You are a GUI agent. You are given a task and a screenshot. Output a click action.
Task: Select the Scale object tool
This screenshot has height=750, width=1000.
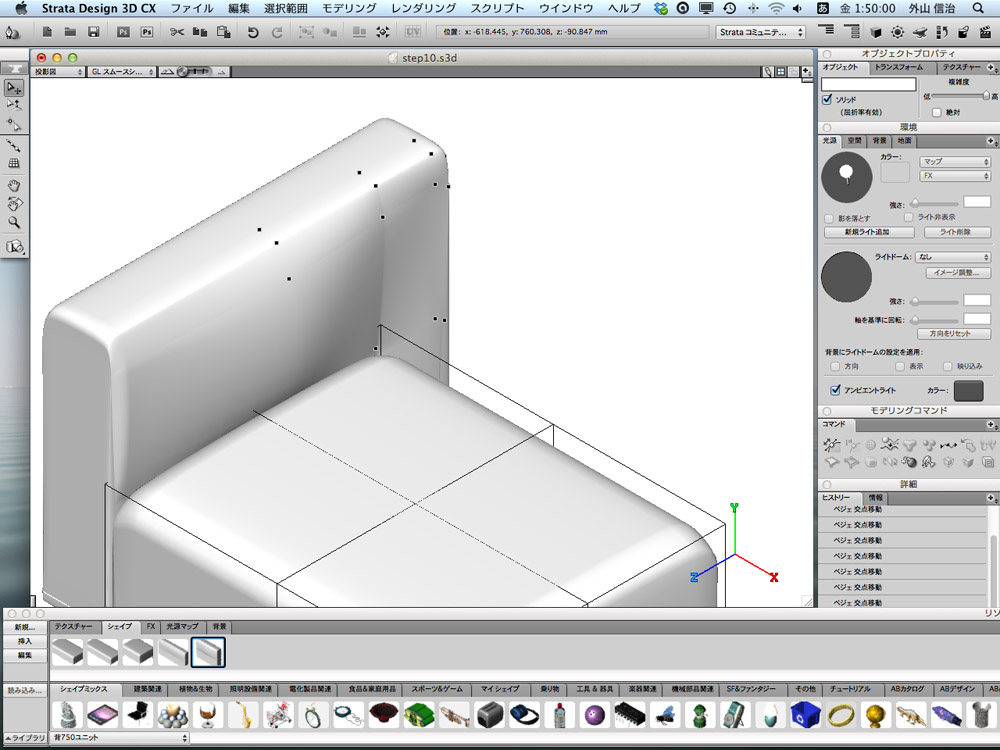pyautogui.click(x=14, y=124)
